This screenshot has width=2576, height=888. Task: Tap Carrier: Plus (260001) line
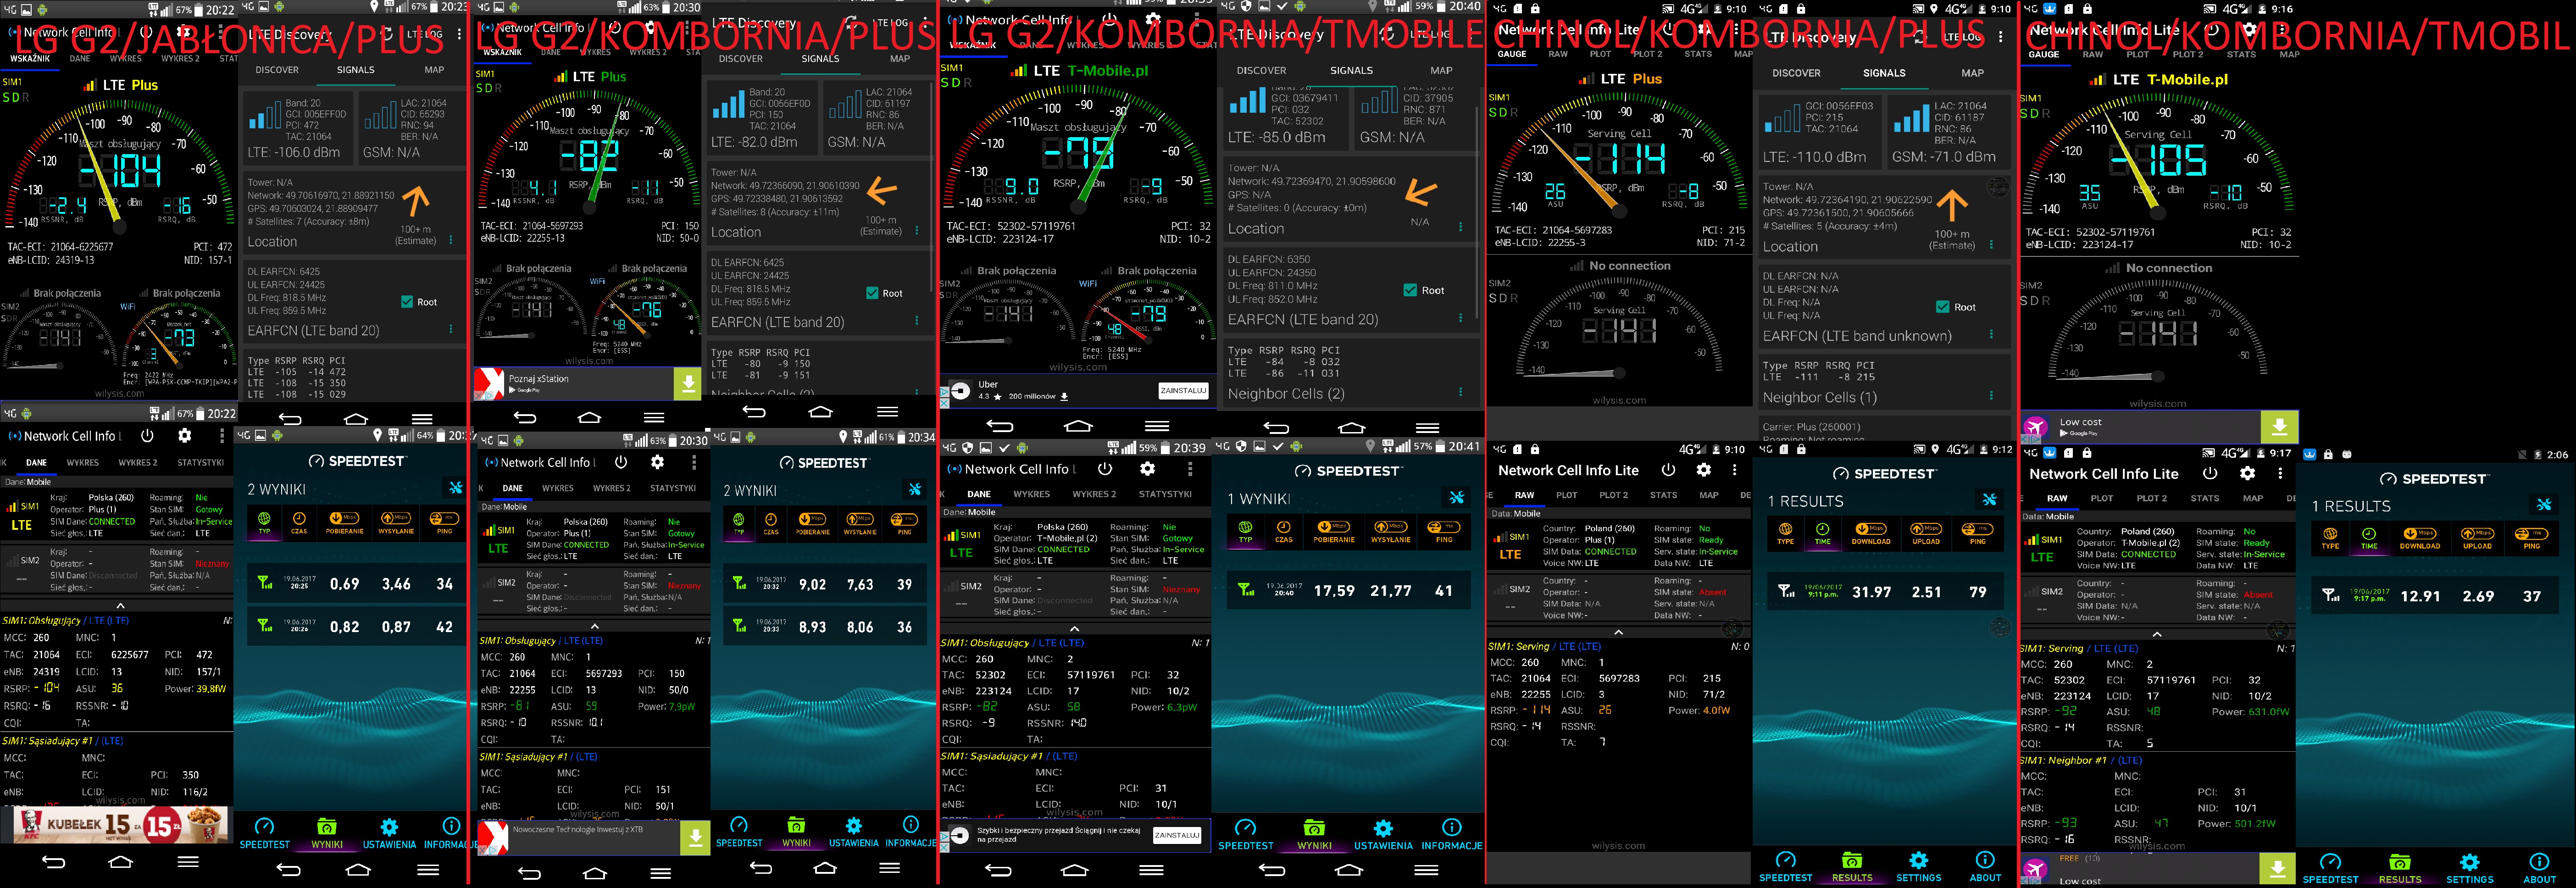tap(1812, 426)
